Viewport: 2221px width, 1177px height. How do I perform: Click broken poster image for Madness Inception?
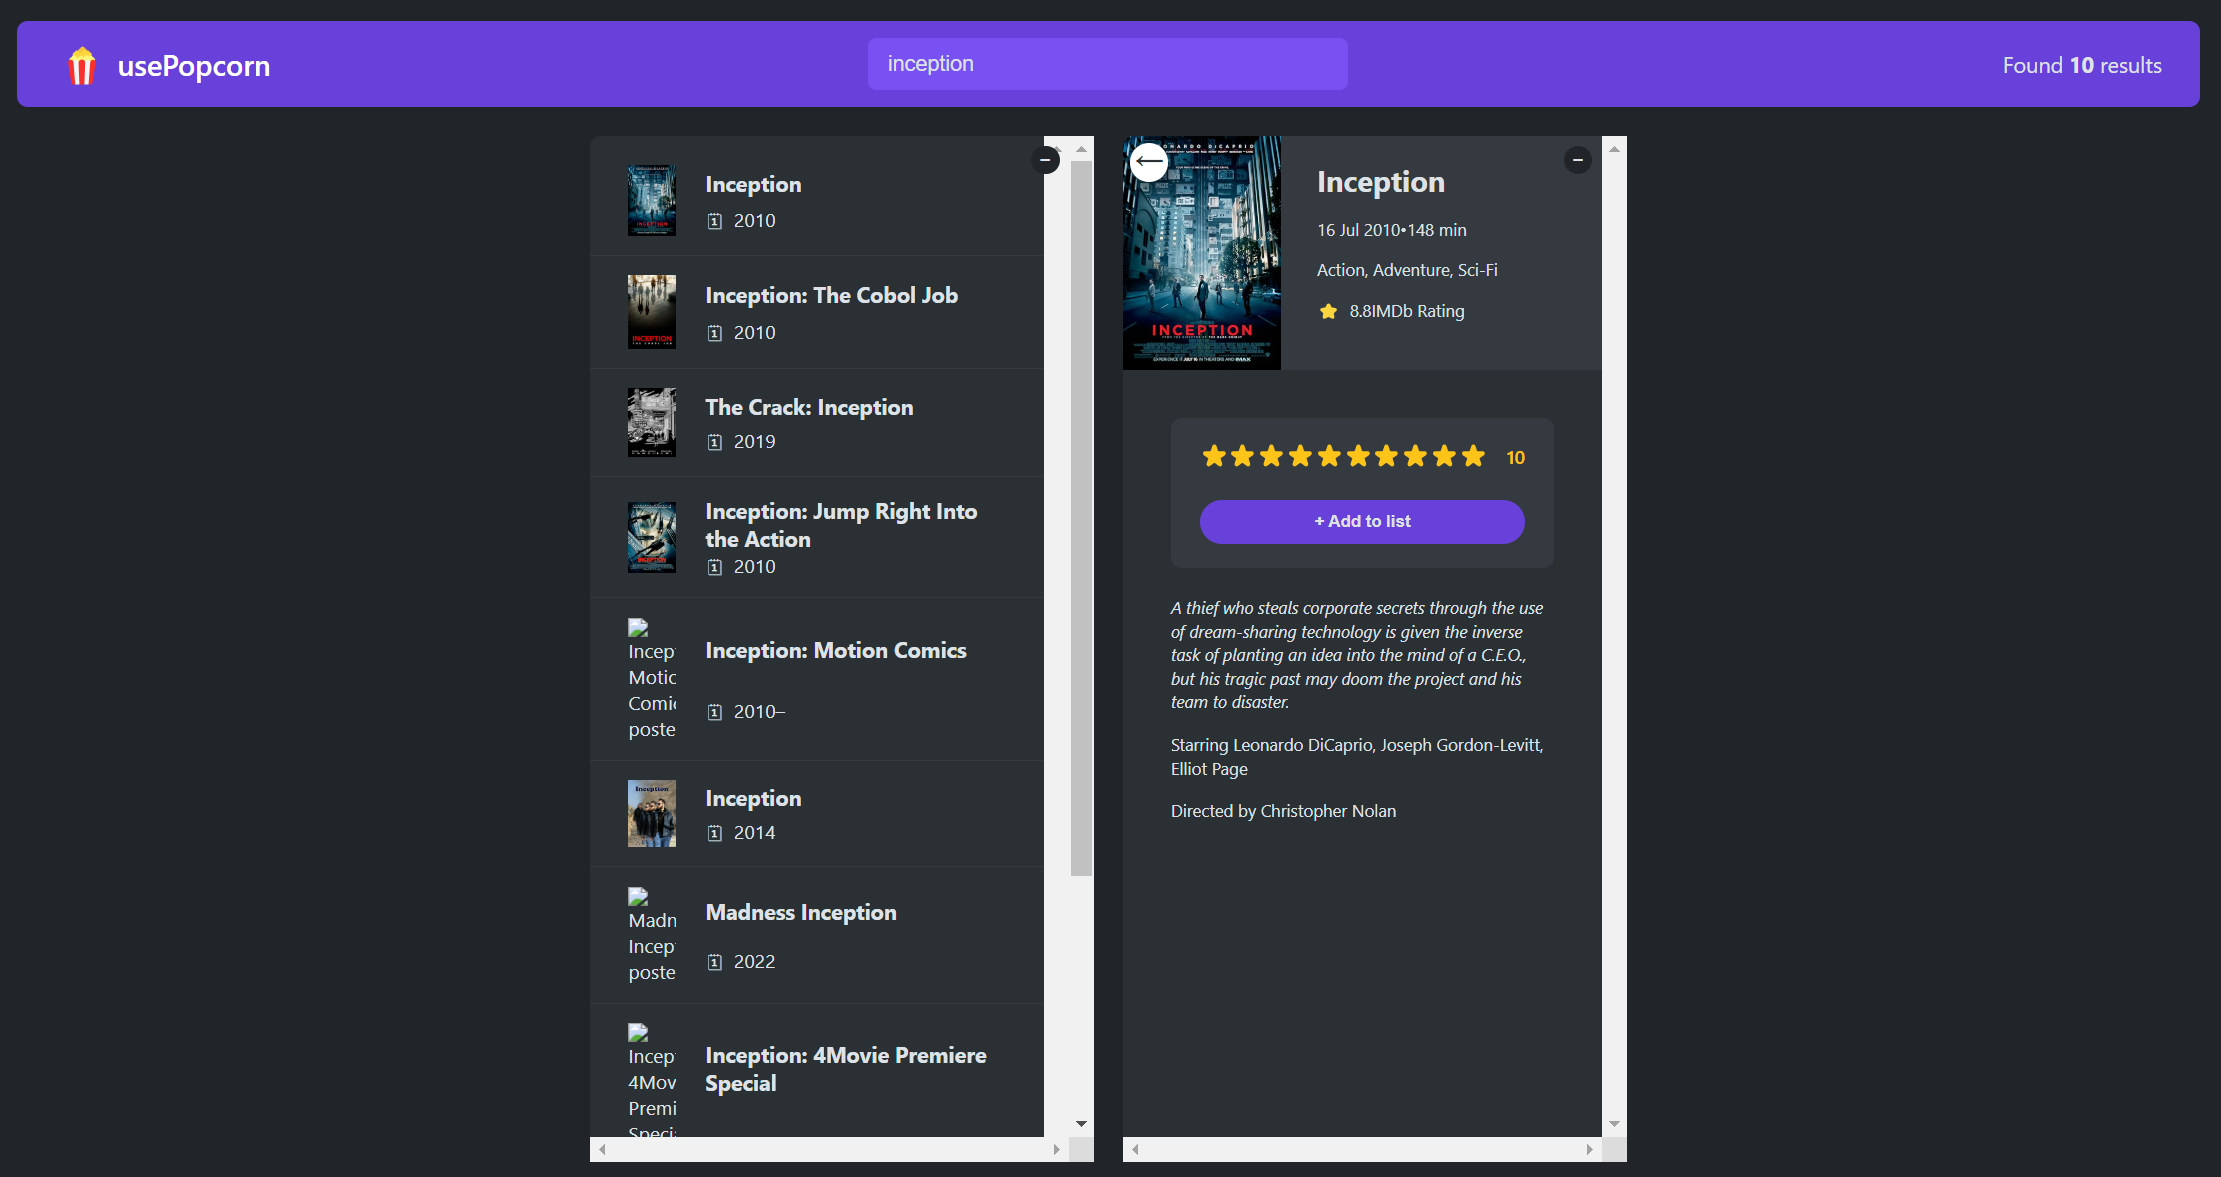pyautogui.click(x=652, y=935)
